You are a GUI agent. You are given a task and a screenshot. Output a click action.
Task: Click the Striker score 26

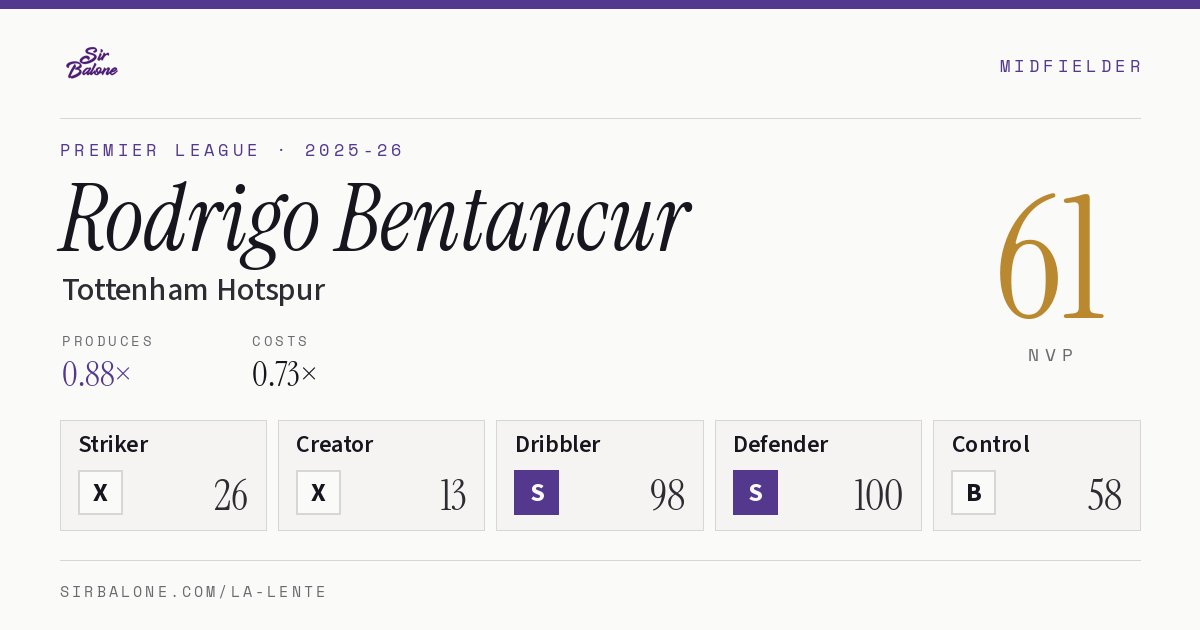coord(230,495)
